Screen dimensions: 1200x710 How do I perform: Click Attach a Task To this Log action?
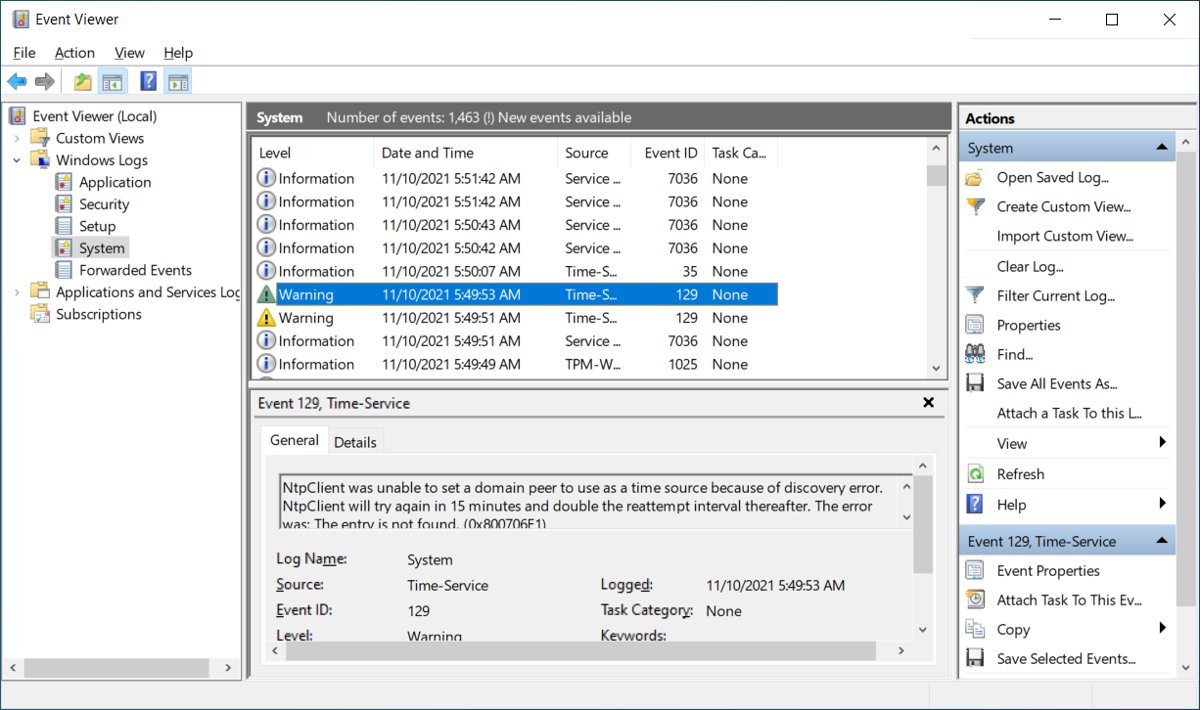1069,413
